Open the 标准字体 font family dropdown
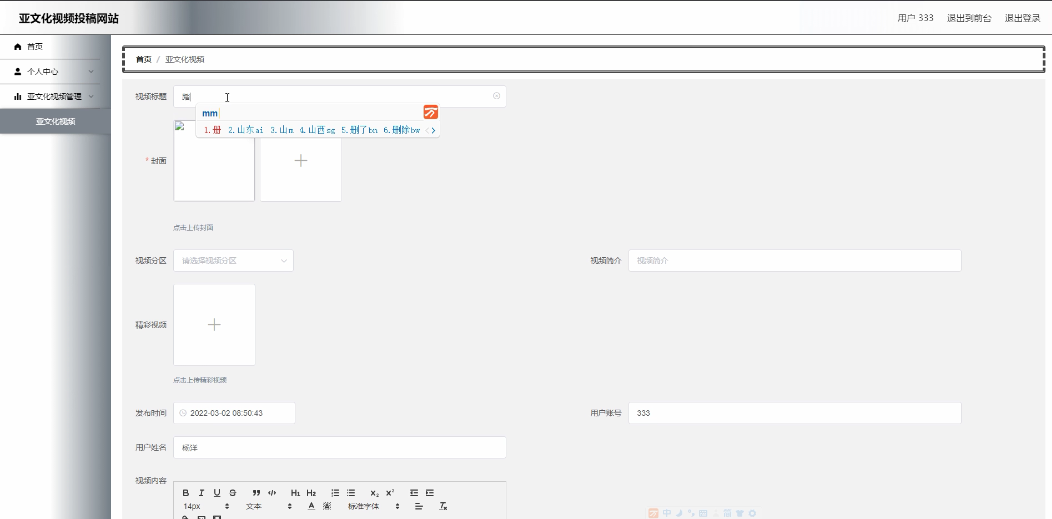 (374, 506)
